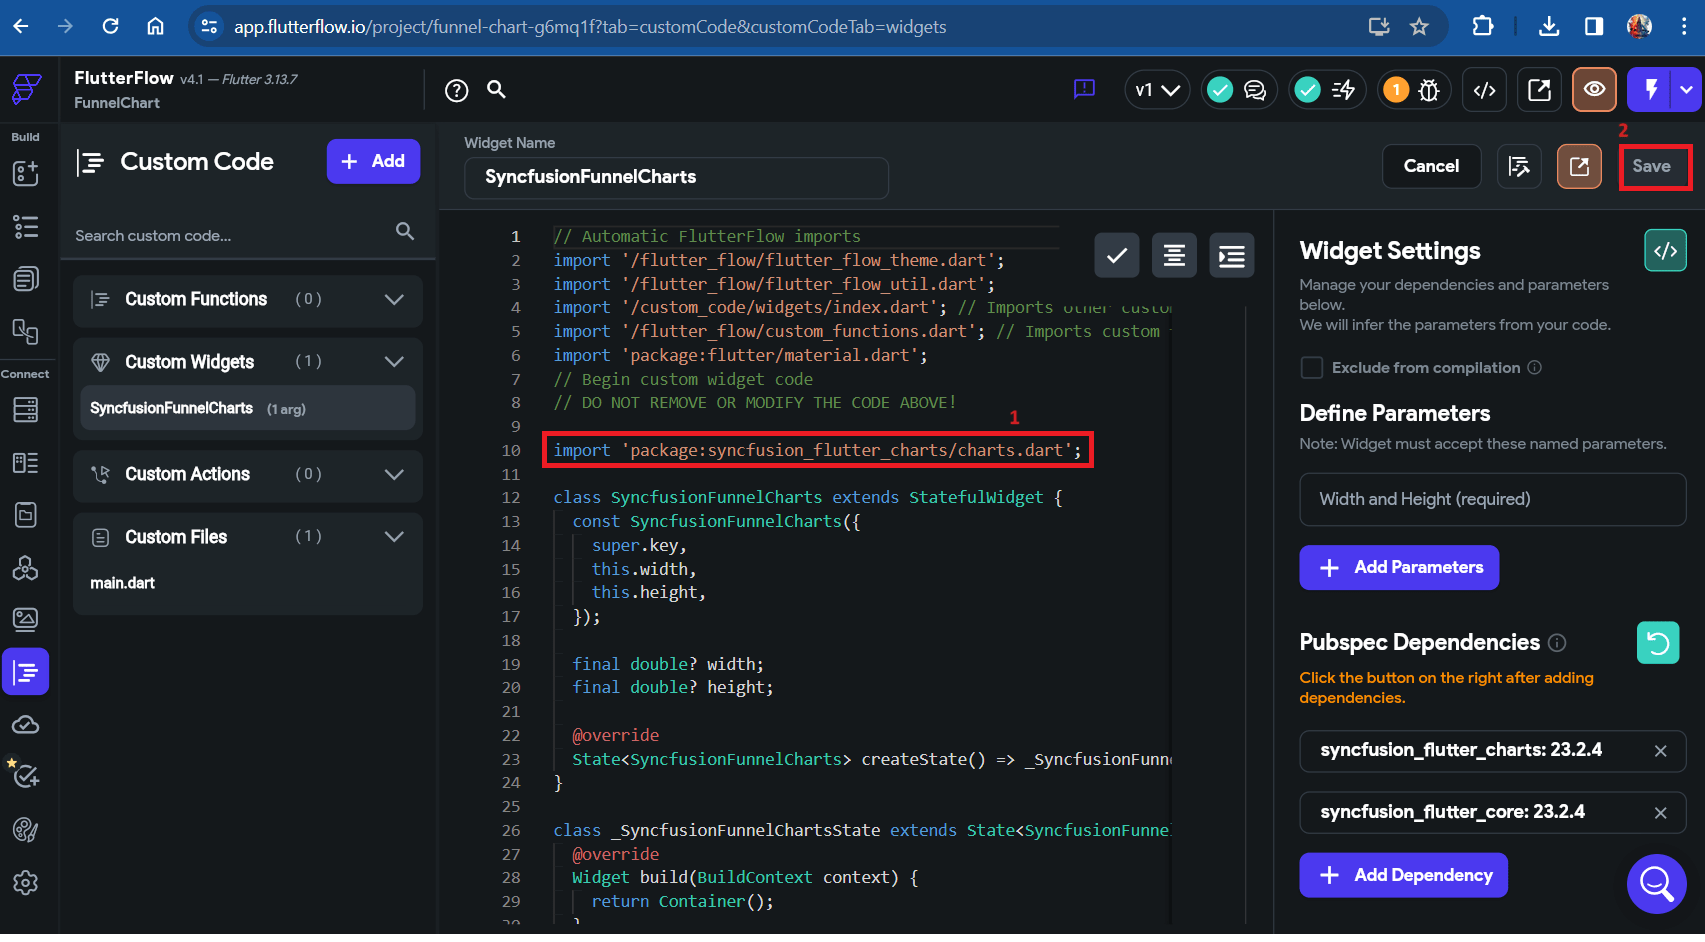Open browser extensions puzzle icon
Screen dimensions: 1705x942
pos(1483,26)
